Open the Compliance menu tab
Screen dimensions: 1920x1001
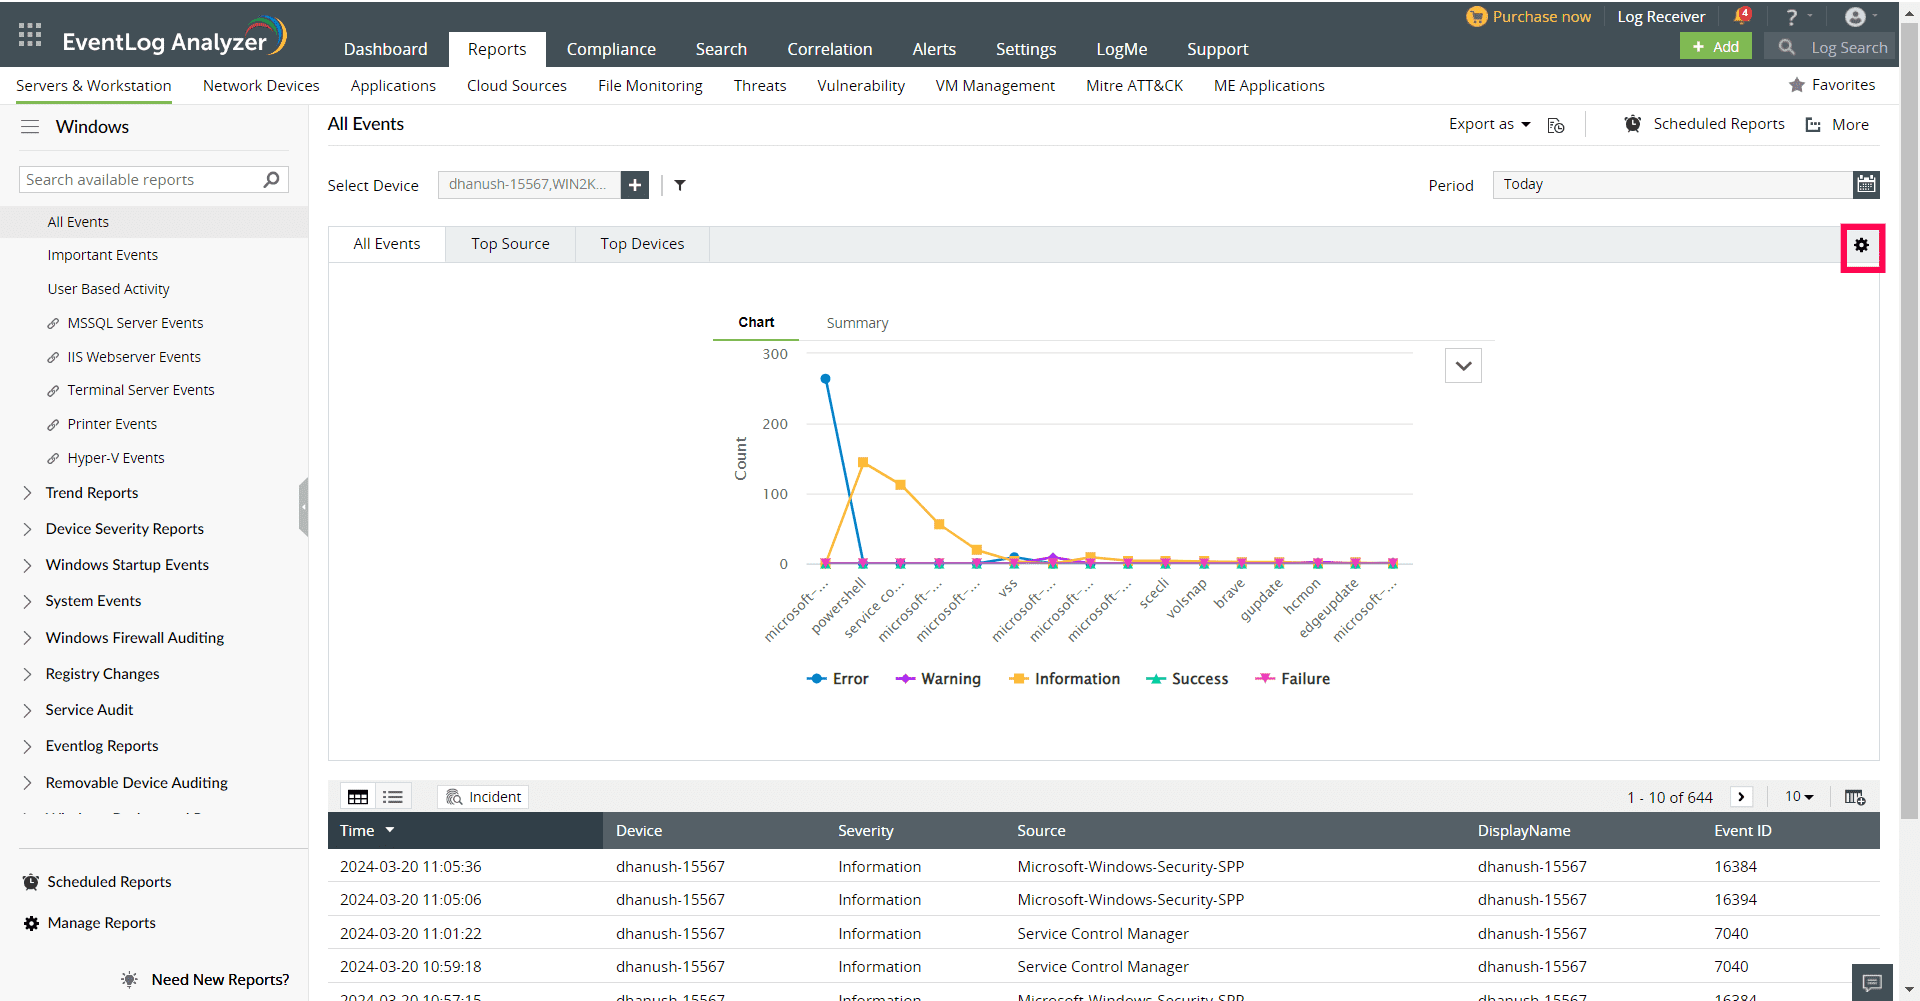click(x=611, y=49)
